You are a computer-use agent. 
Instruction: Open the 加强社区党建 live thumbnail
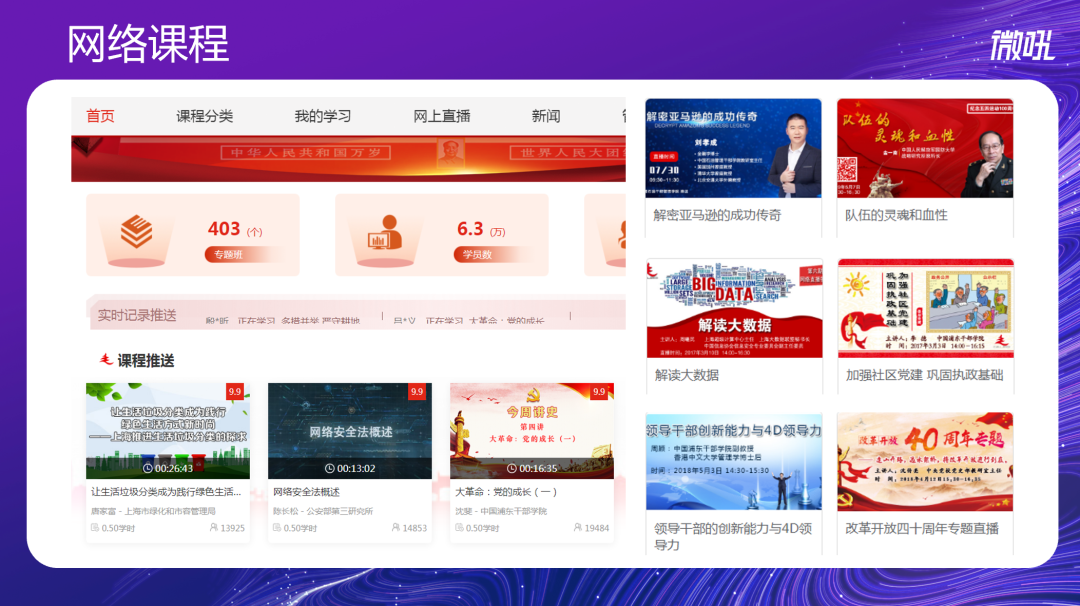(926, 309)
